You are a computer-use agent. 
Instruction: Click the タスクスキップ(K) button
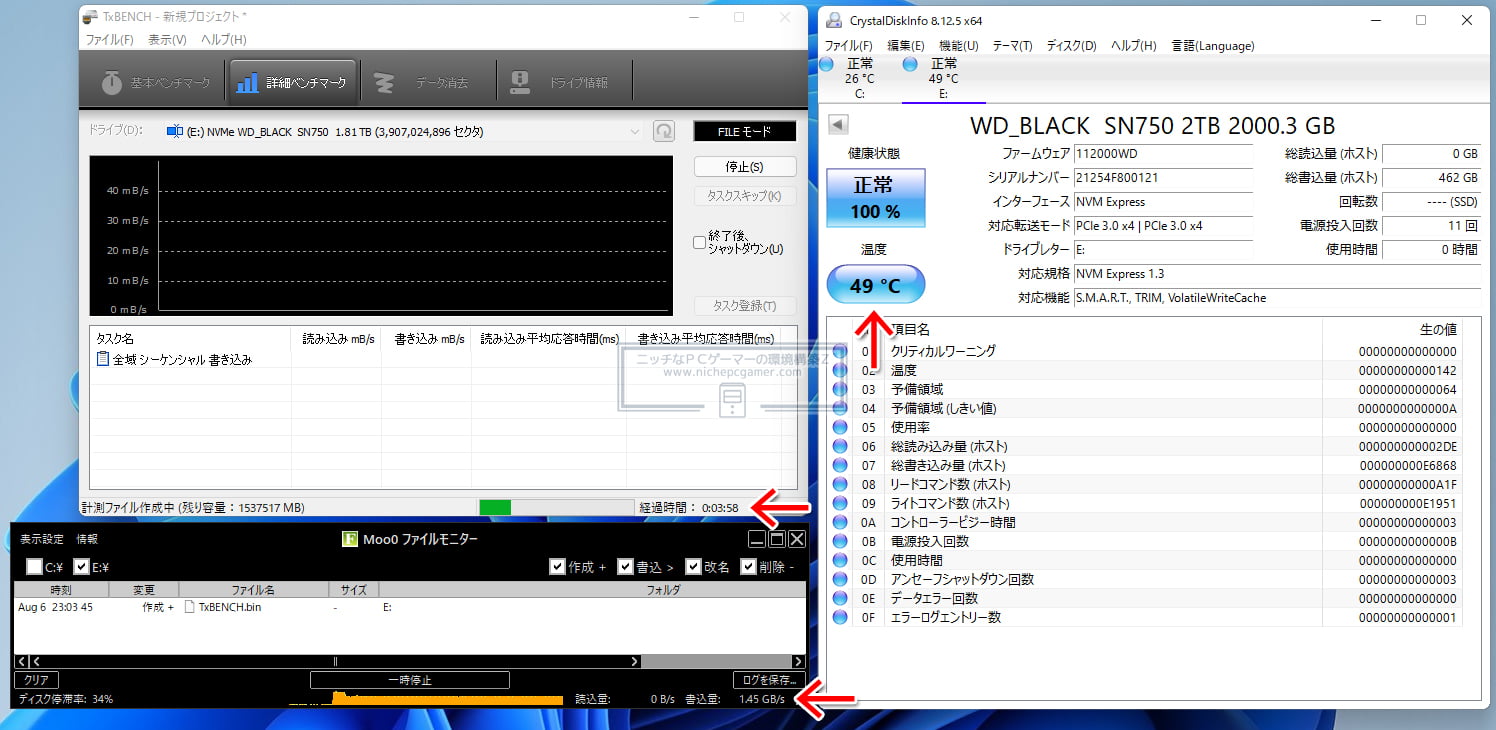[745, 195]
